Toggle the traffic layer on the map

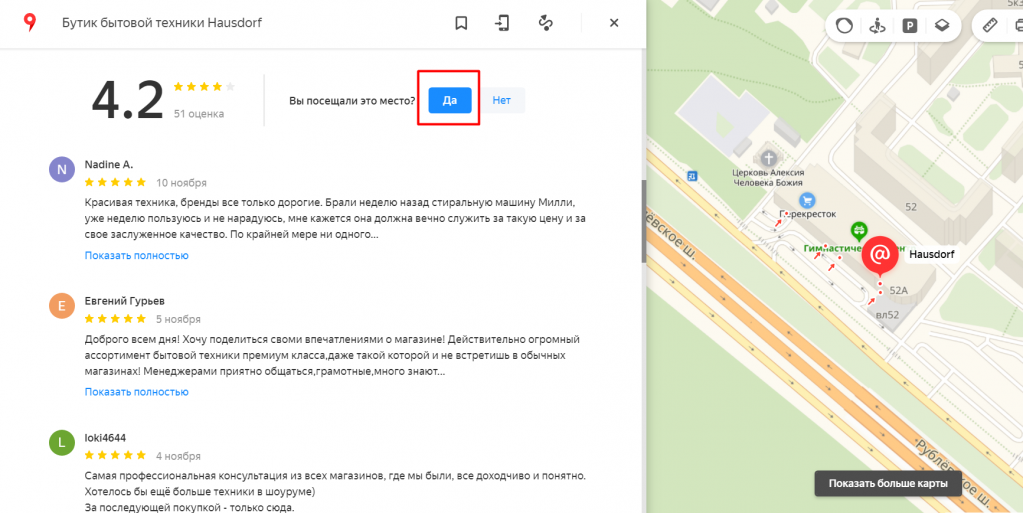(844, 26)
